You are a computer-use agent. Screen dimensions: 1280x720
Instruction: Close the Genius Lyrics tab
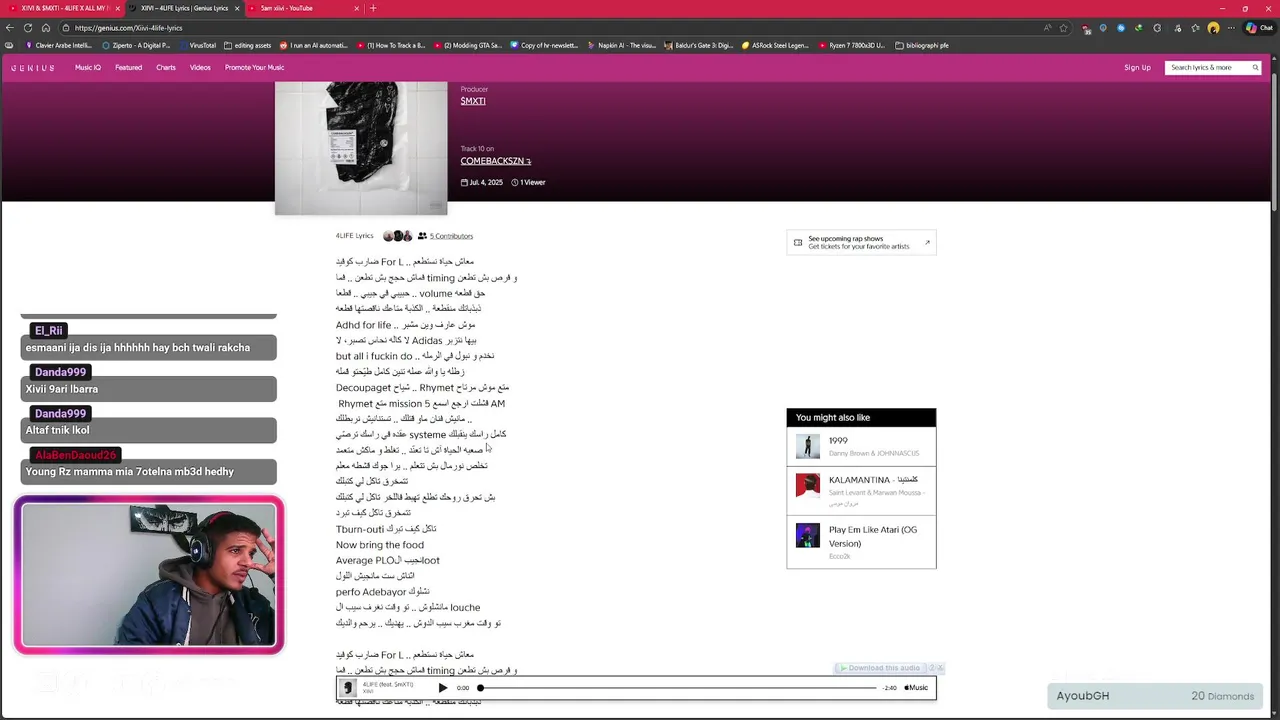(x=237, y=8)
